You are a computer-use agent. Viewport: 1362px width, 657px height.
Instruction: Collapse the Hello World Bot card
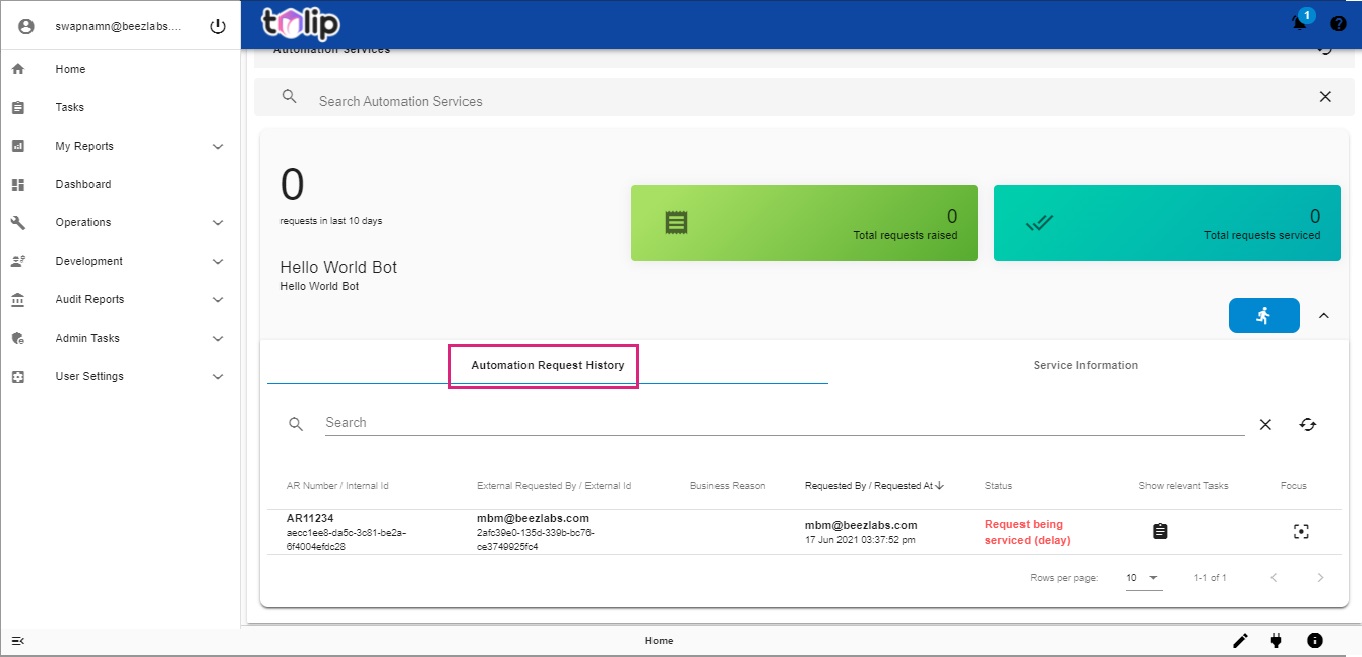pyautogui.click(x=1324, y=315)
